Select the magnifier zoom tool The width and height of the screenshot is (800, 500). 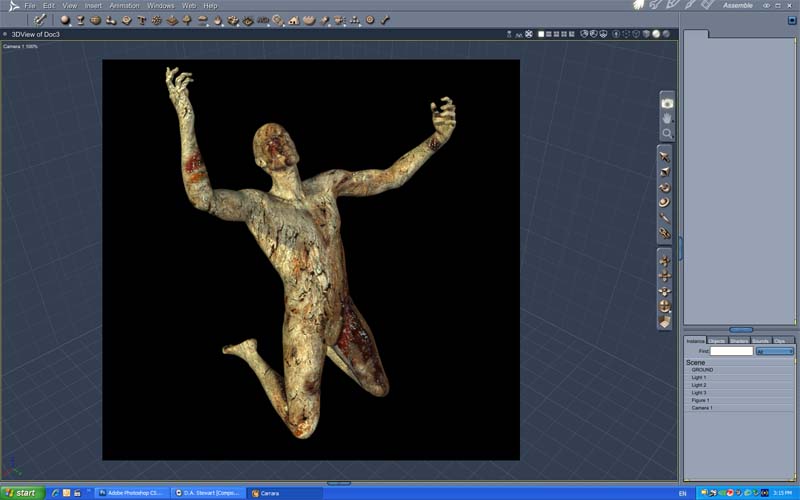(x=667, y=134)
